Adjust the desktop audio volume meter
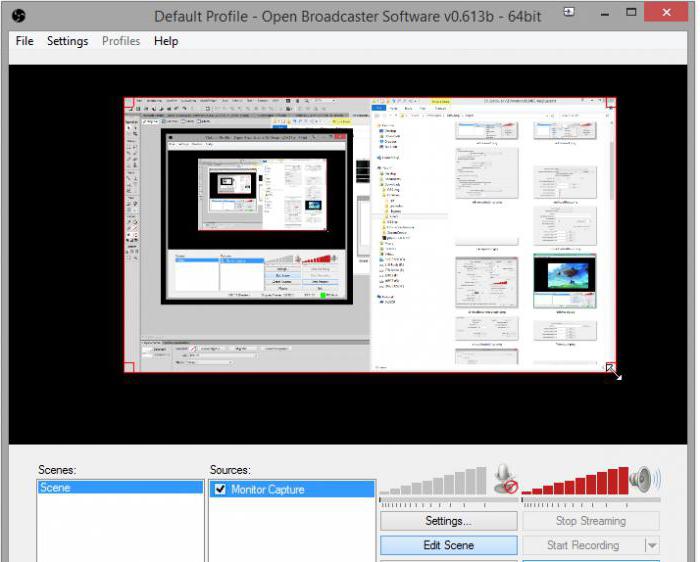The width and height of the screenshot is (700, 562). click(x=575, y=480)
